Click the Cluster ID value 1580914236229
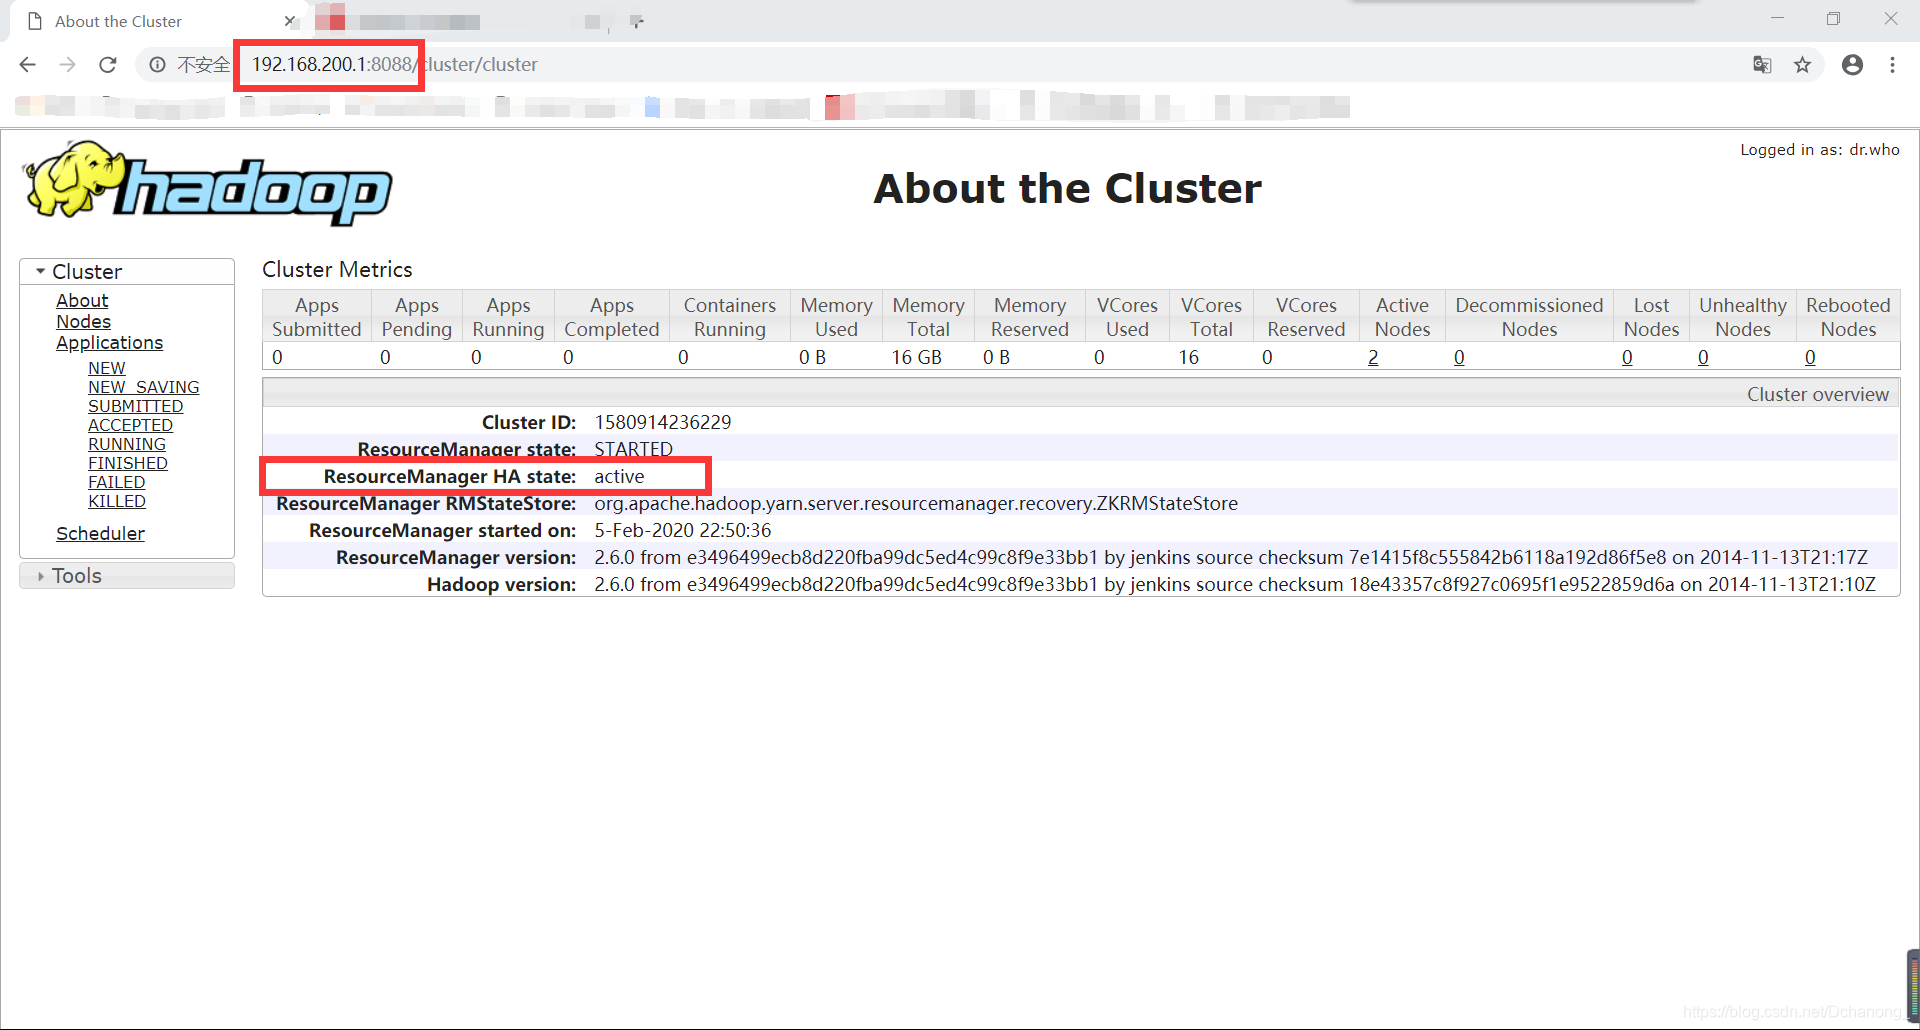The height and width of the screenshot is (1030, 1920). coord(662,422)
